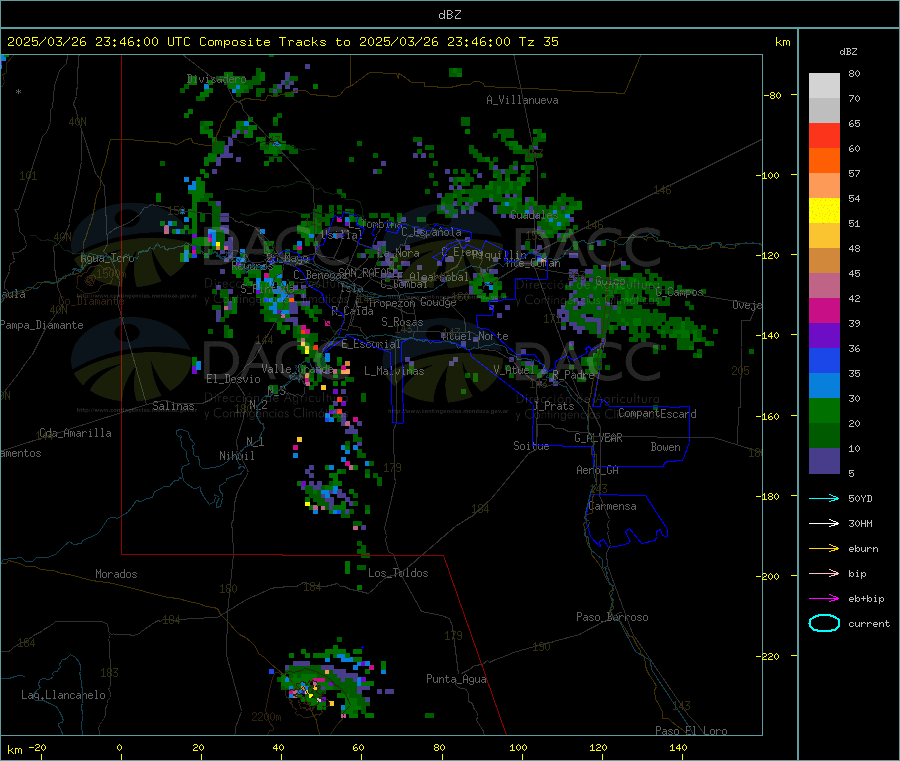Click the J_Prats place label
Image resolution: width=900 pixels, height=761 pixels.
pyautogui.click(x=554, y=406)
